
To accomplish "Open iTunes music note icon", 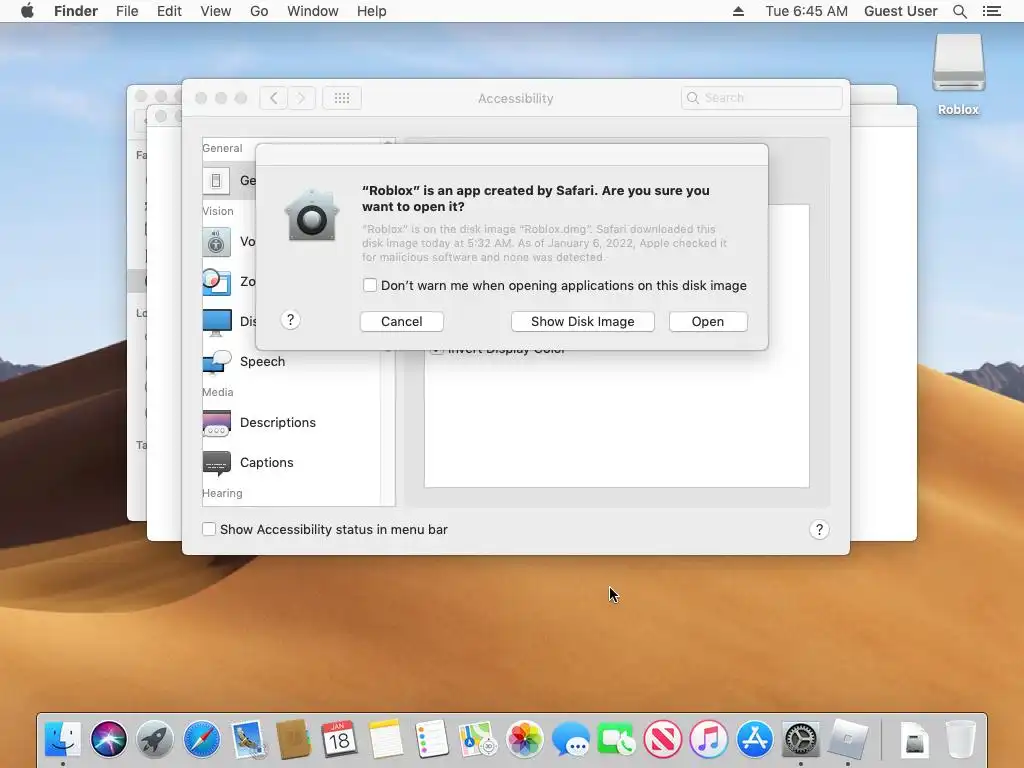I will coord(709,739).
